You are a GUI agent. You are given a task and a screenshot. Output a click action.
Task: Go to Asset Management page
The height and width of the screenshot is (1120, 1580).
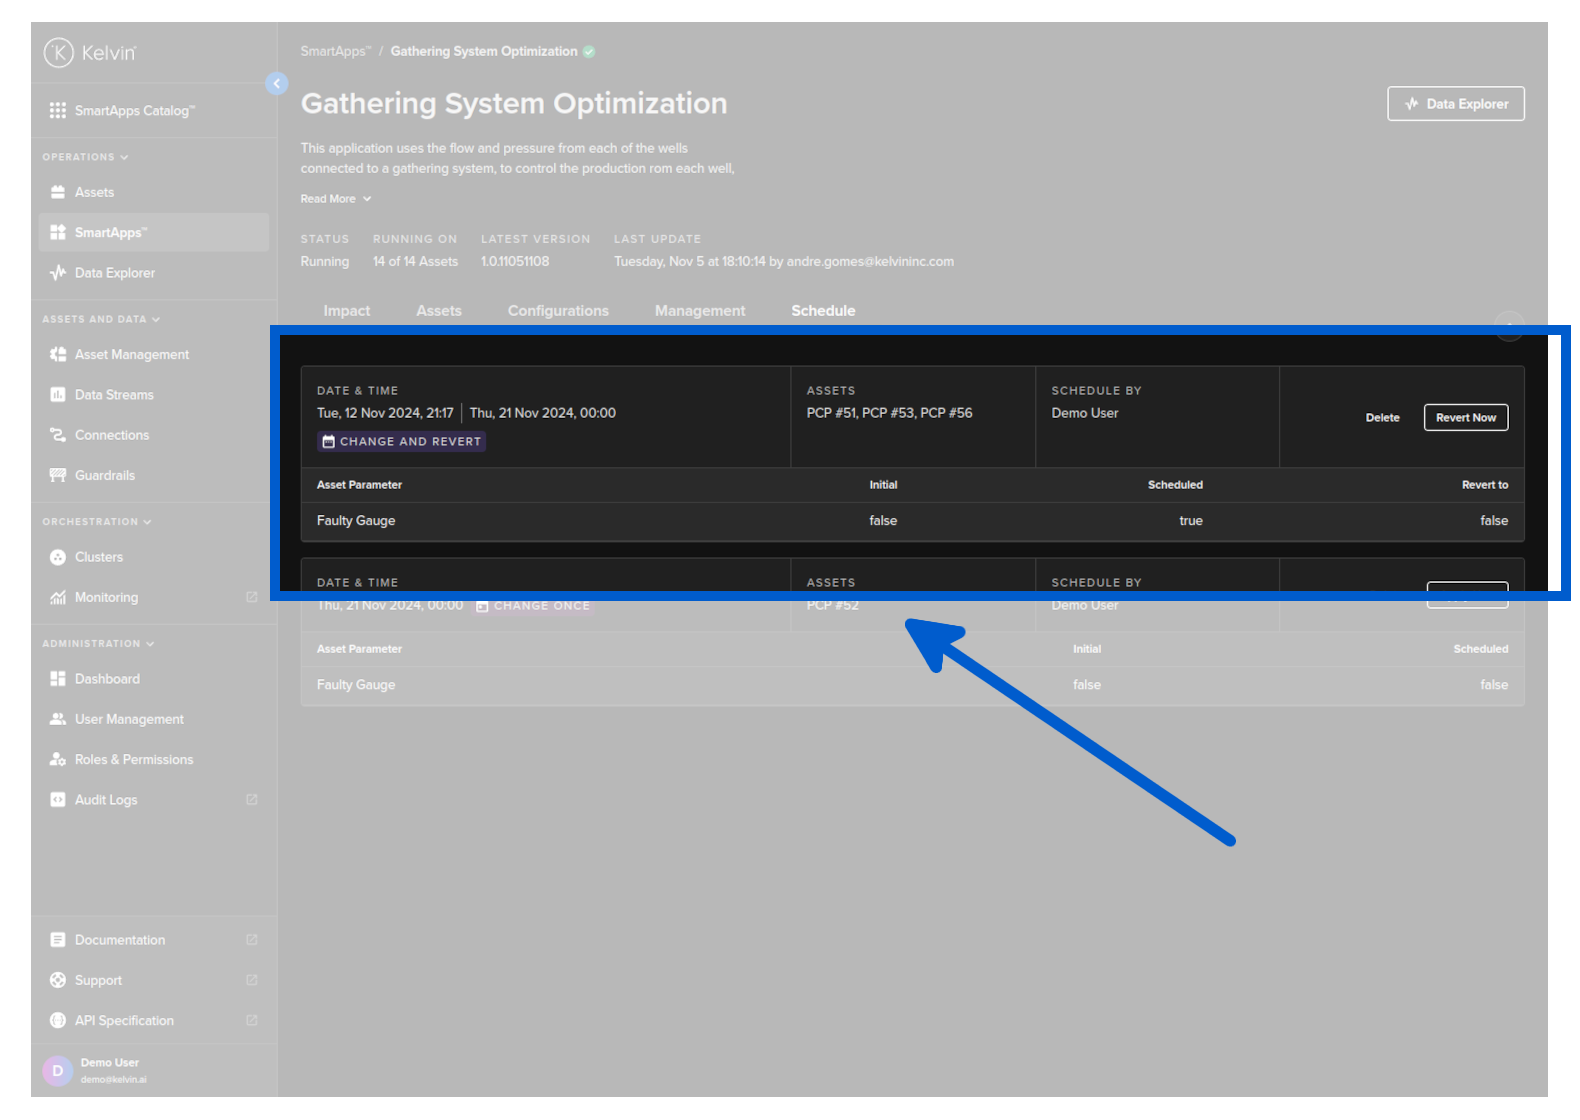point(131,355)
